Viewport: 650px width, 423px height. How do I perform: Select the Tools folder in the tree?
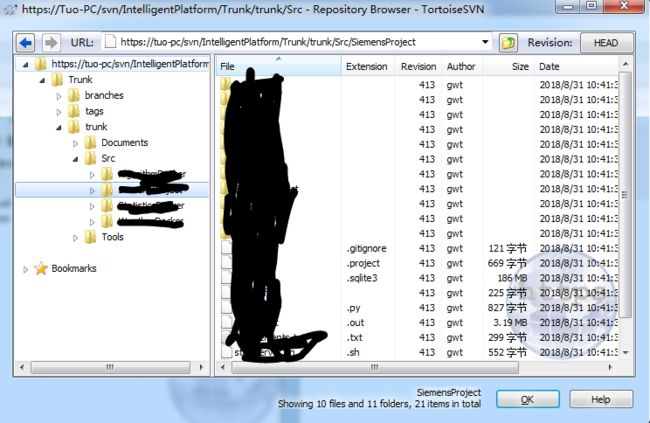112,237
